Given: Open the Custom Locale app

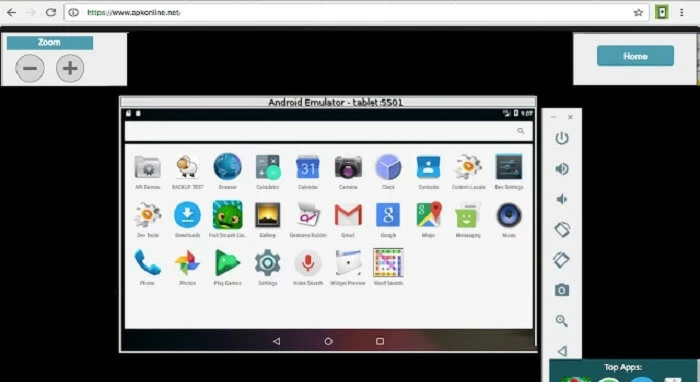Looking at the screenshot, I should 468,167.
